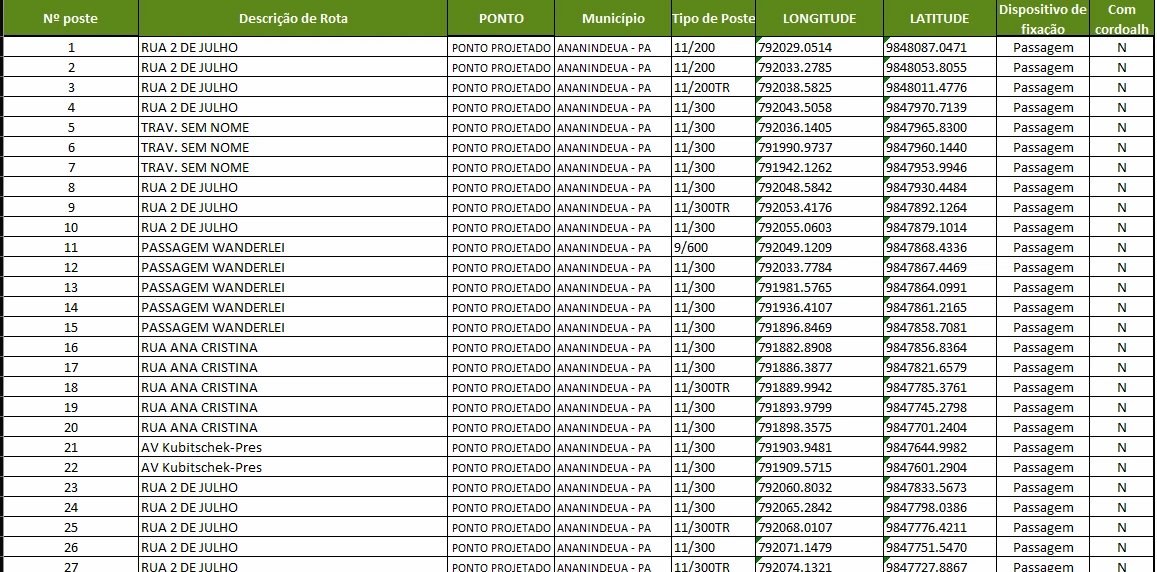
Task: Click 'ANANINDEUA - PA' cell in row 14
Action: pos(613,307)
